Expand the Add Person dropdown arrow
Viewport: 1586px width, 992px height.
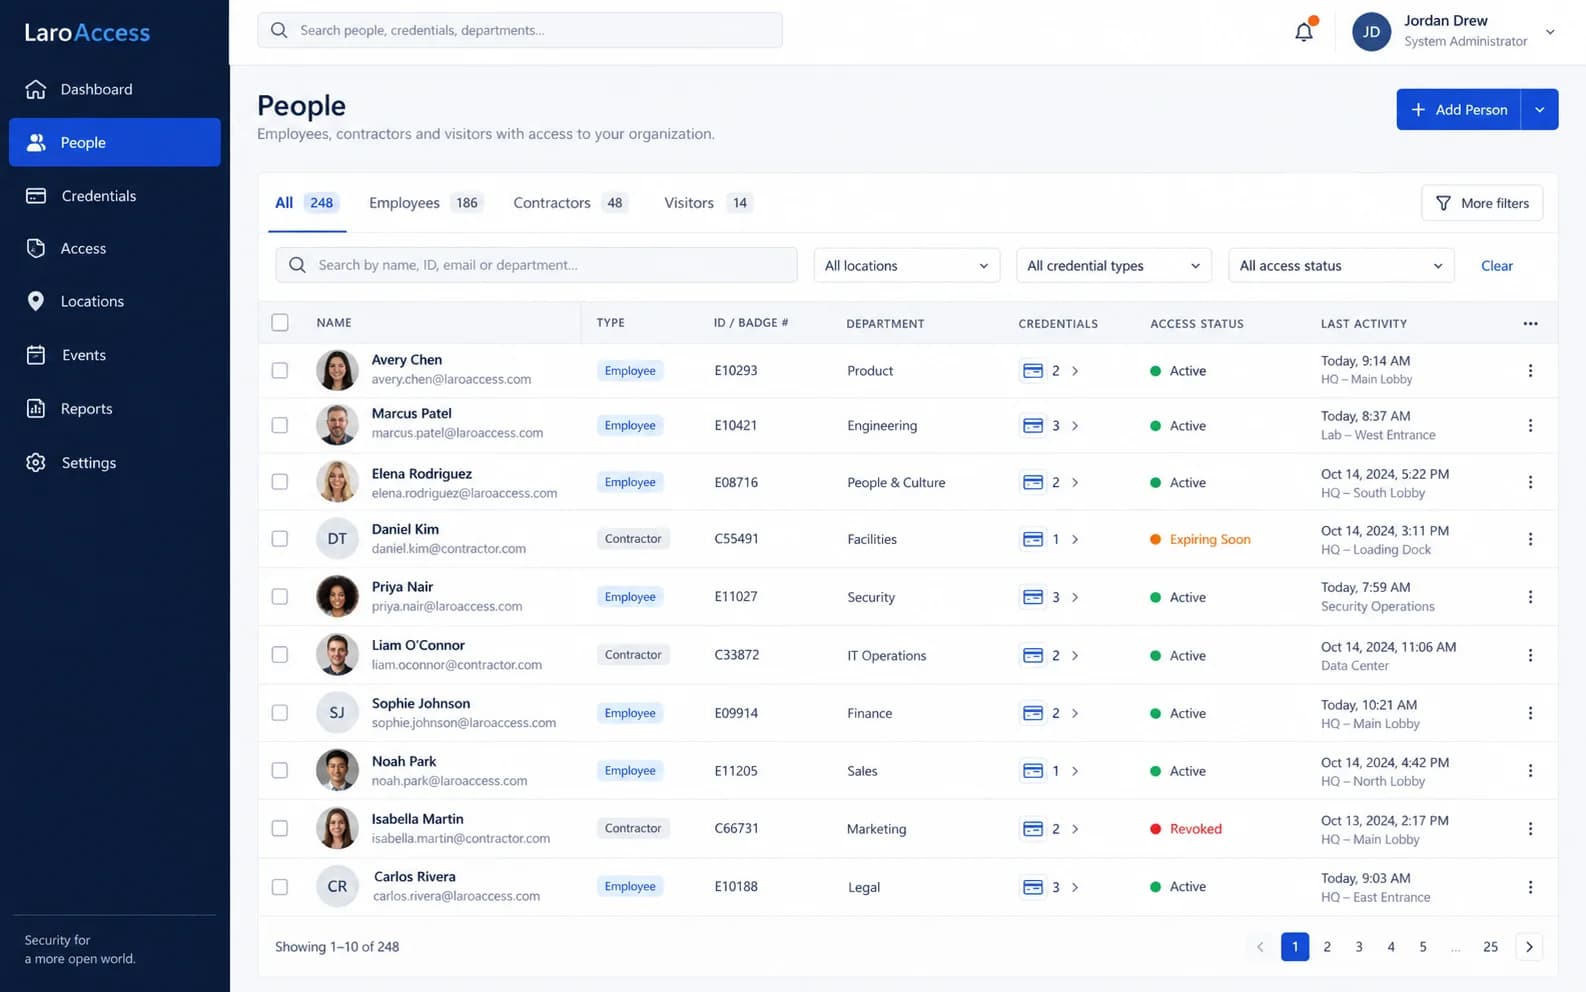click(1540, 110)
